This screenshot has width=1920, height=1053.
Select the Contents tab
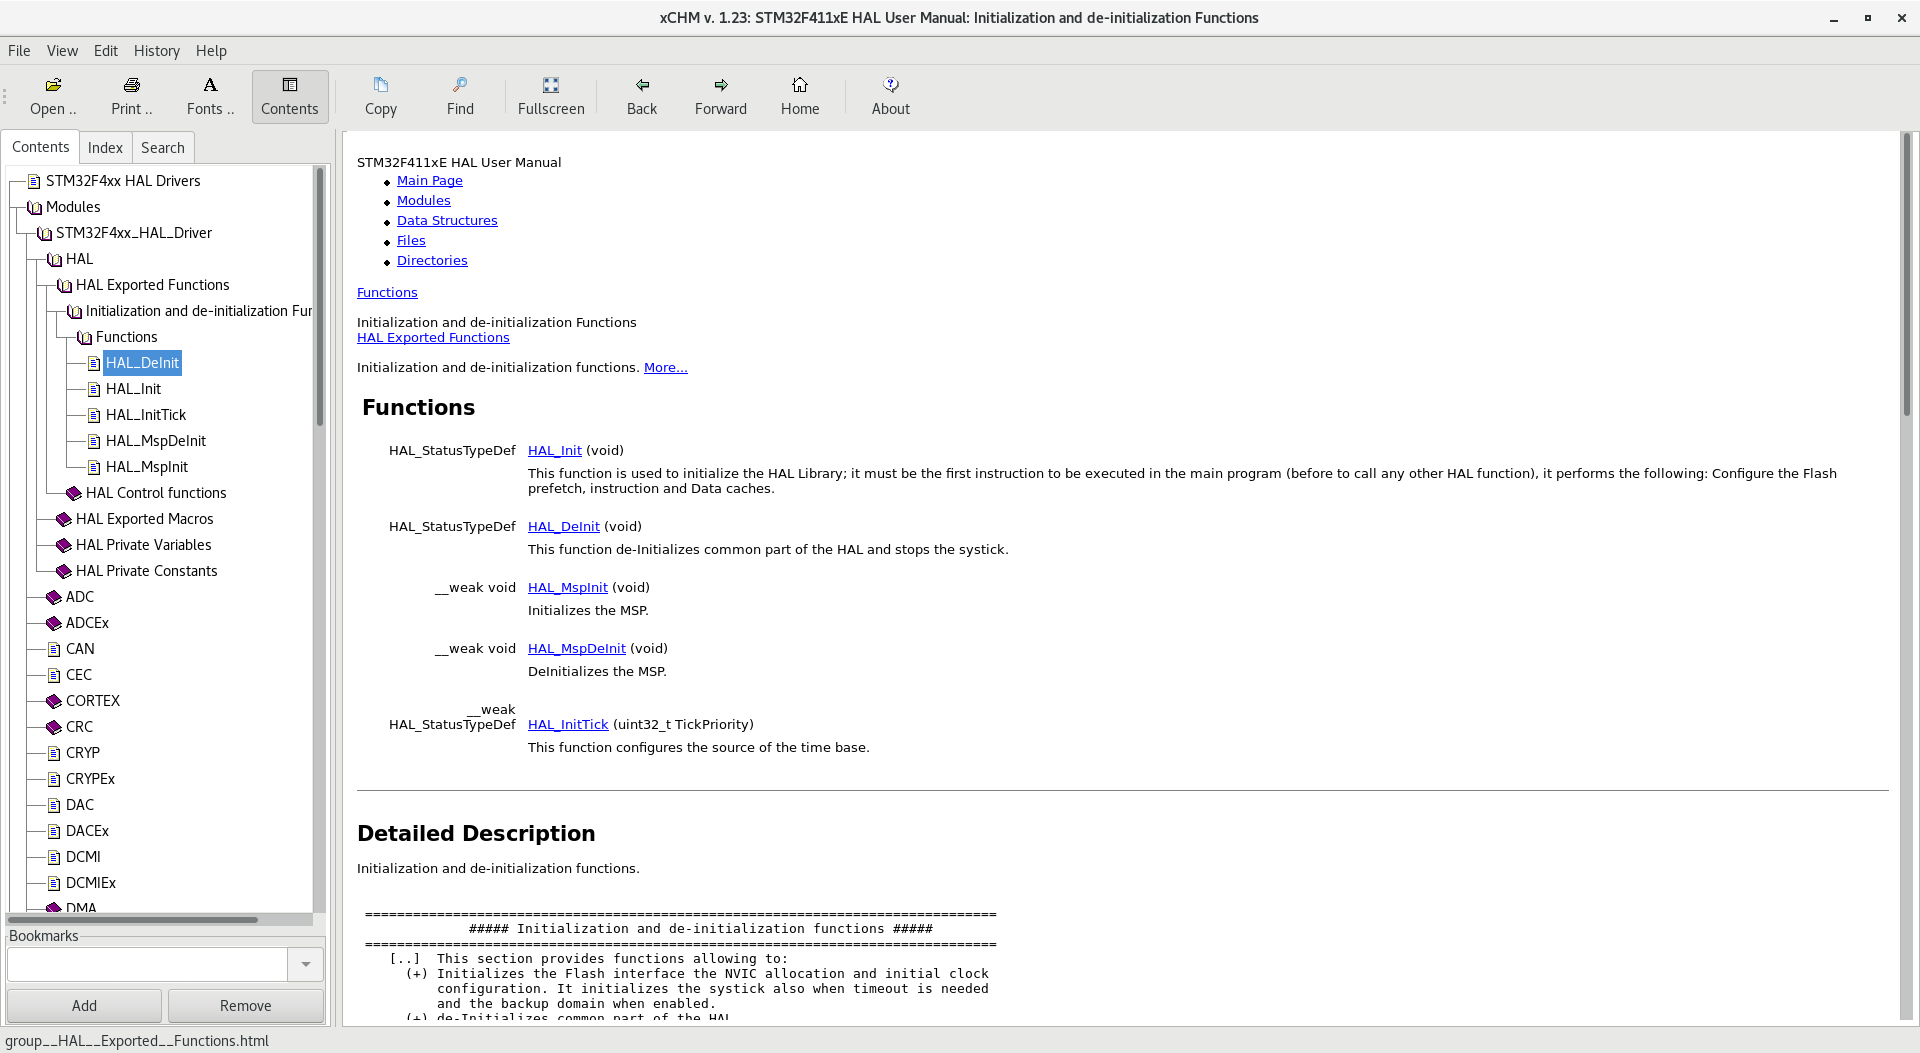[x=41, y=147]
